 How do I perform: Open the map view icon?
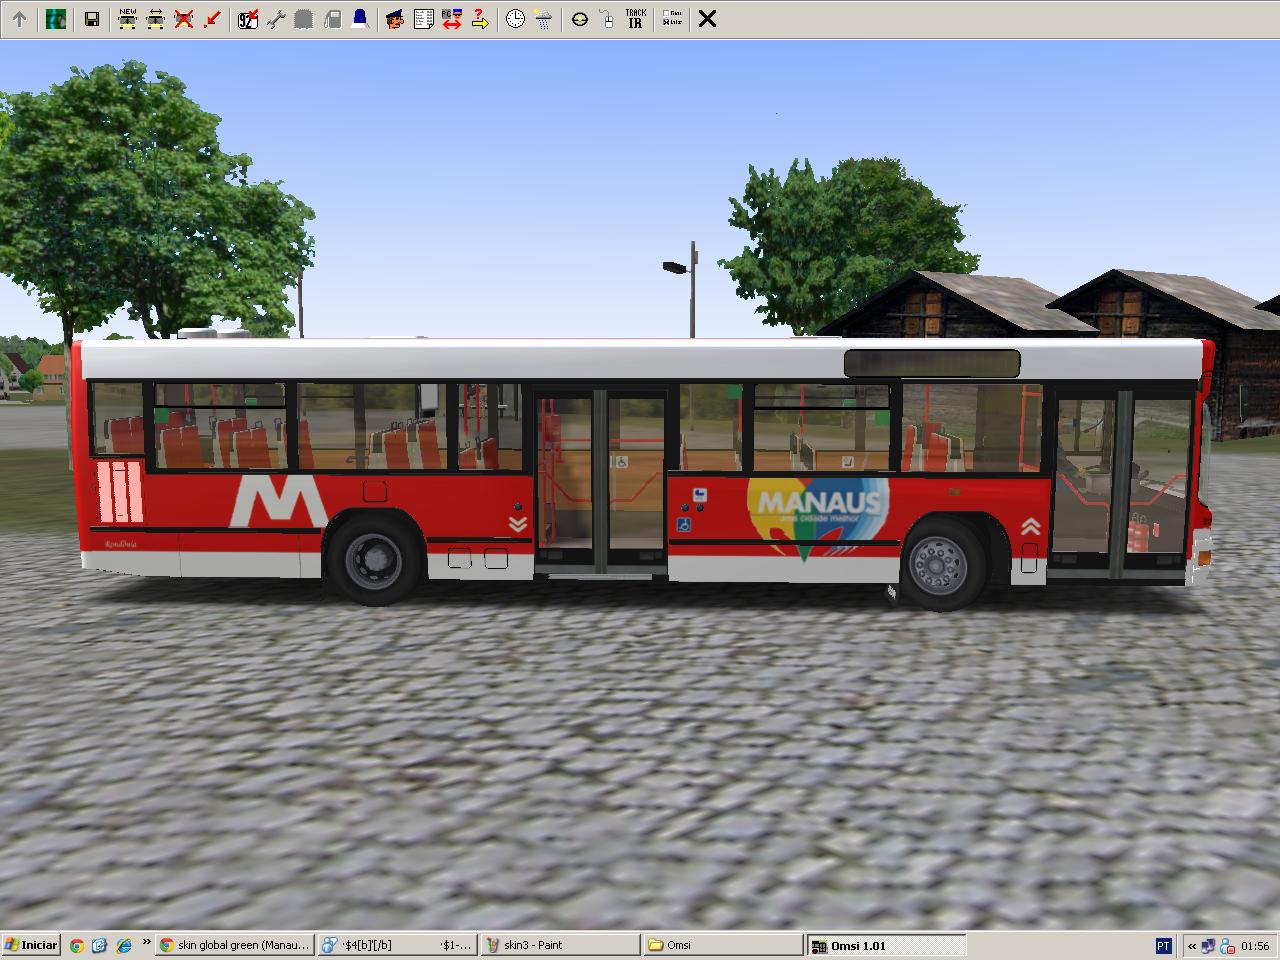click(x=56, y=18)
